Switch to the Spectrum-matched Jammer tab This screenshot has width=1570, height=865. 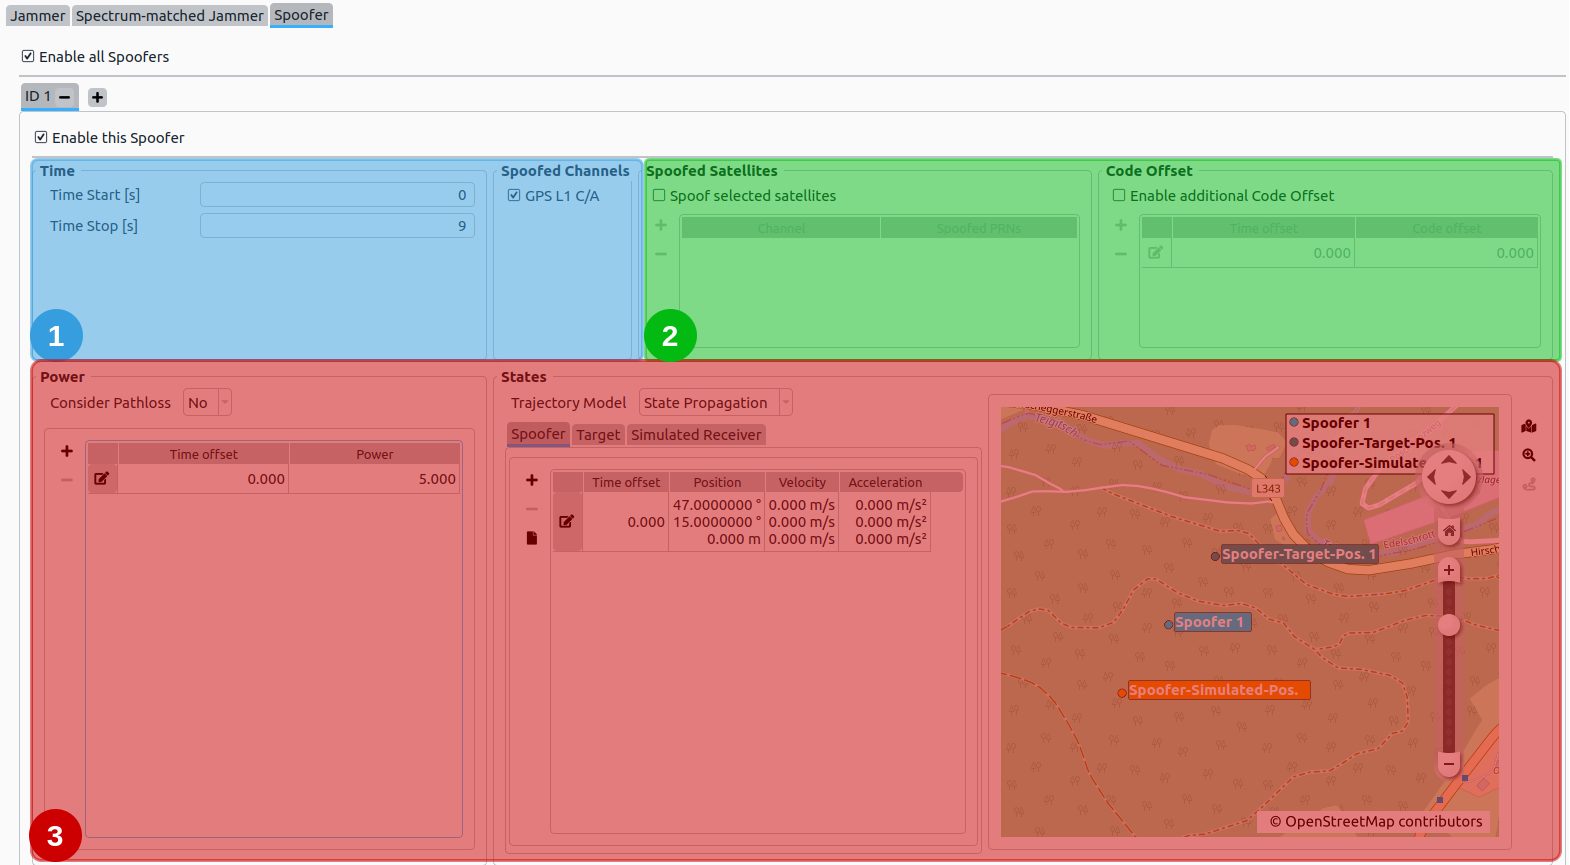tap(170, 16)
